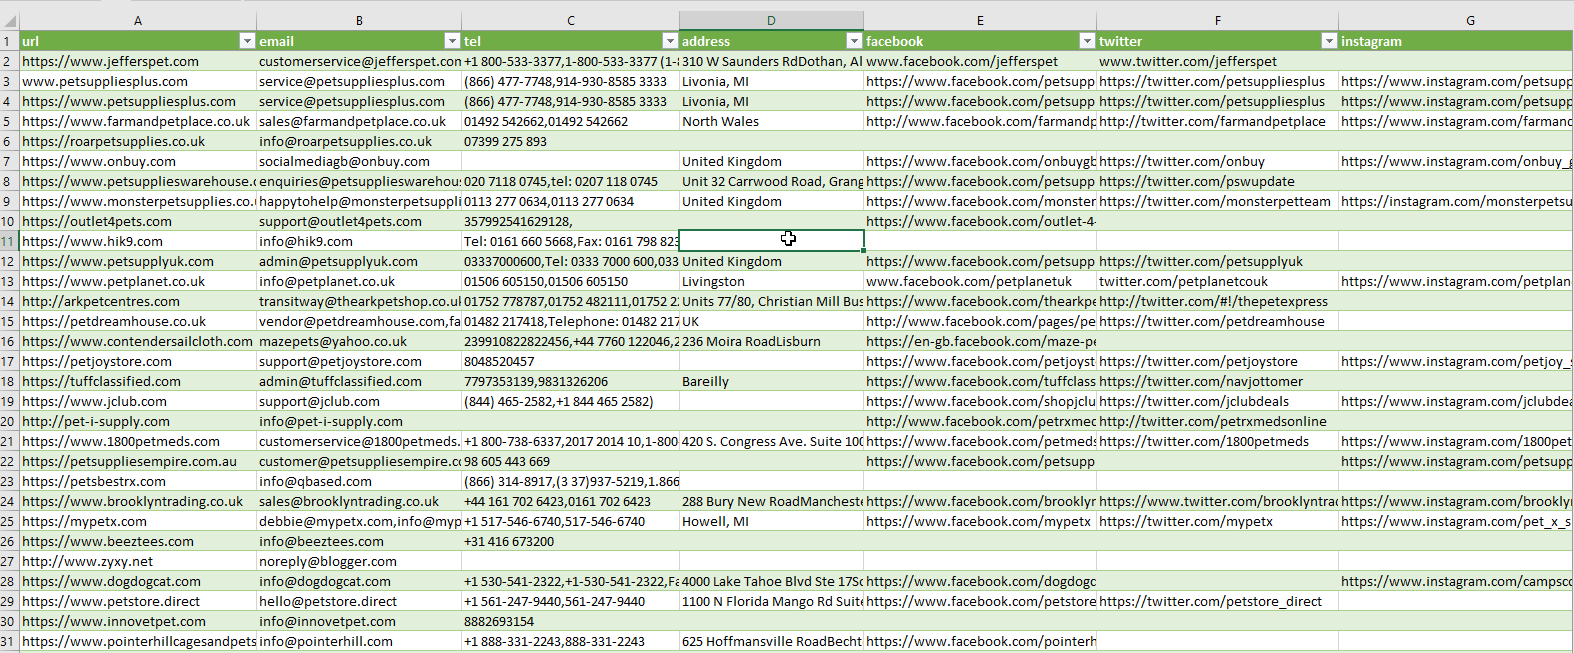Open the email column filter dropdown
This screenshot has width=1574, height=653.
point(452,41)
